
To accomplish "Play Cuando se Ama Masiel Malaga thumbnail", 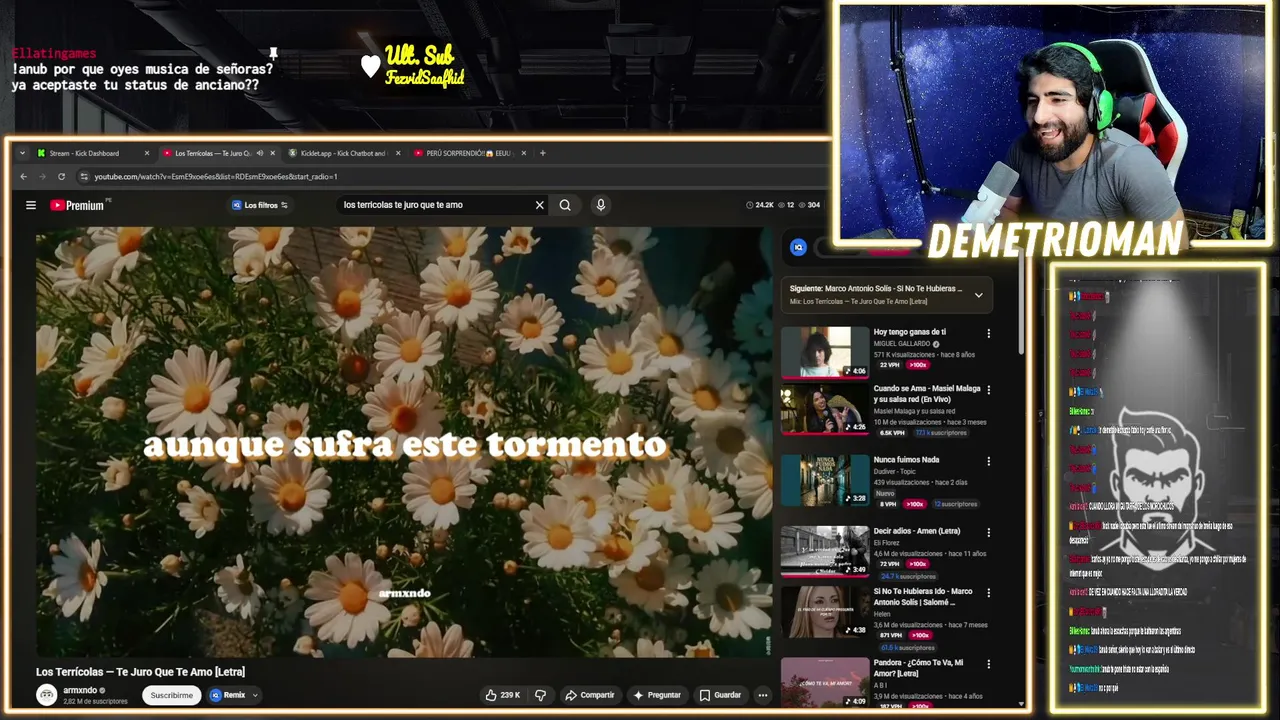I will pyautogui.click(x=825, y=409).
